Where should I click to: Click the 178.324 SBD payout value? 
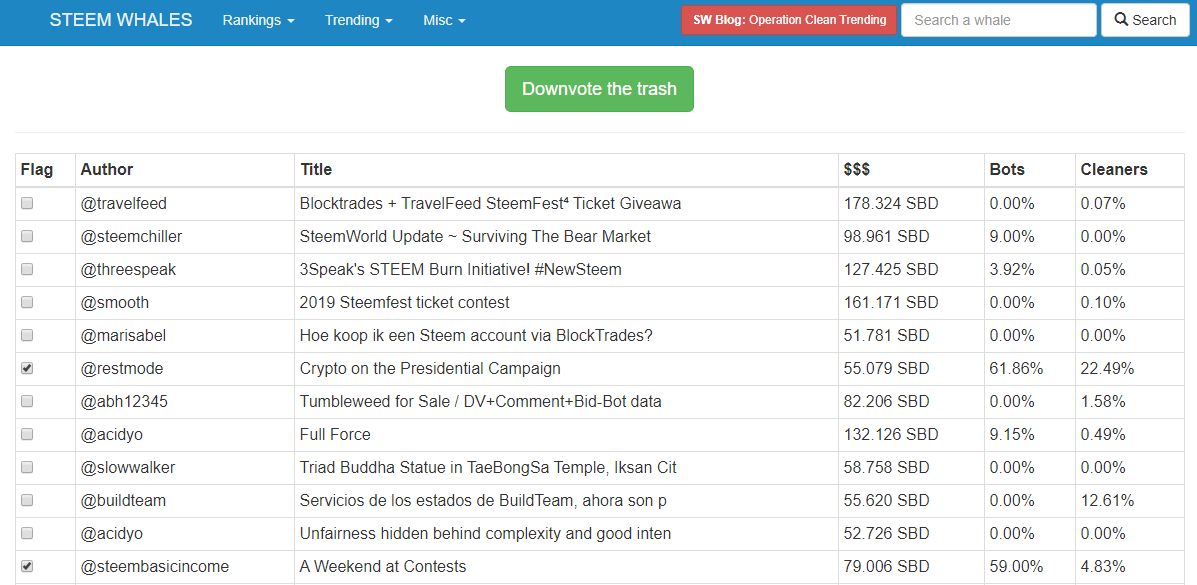(x=891, y=204)
